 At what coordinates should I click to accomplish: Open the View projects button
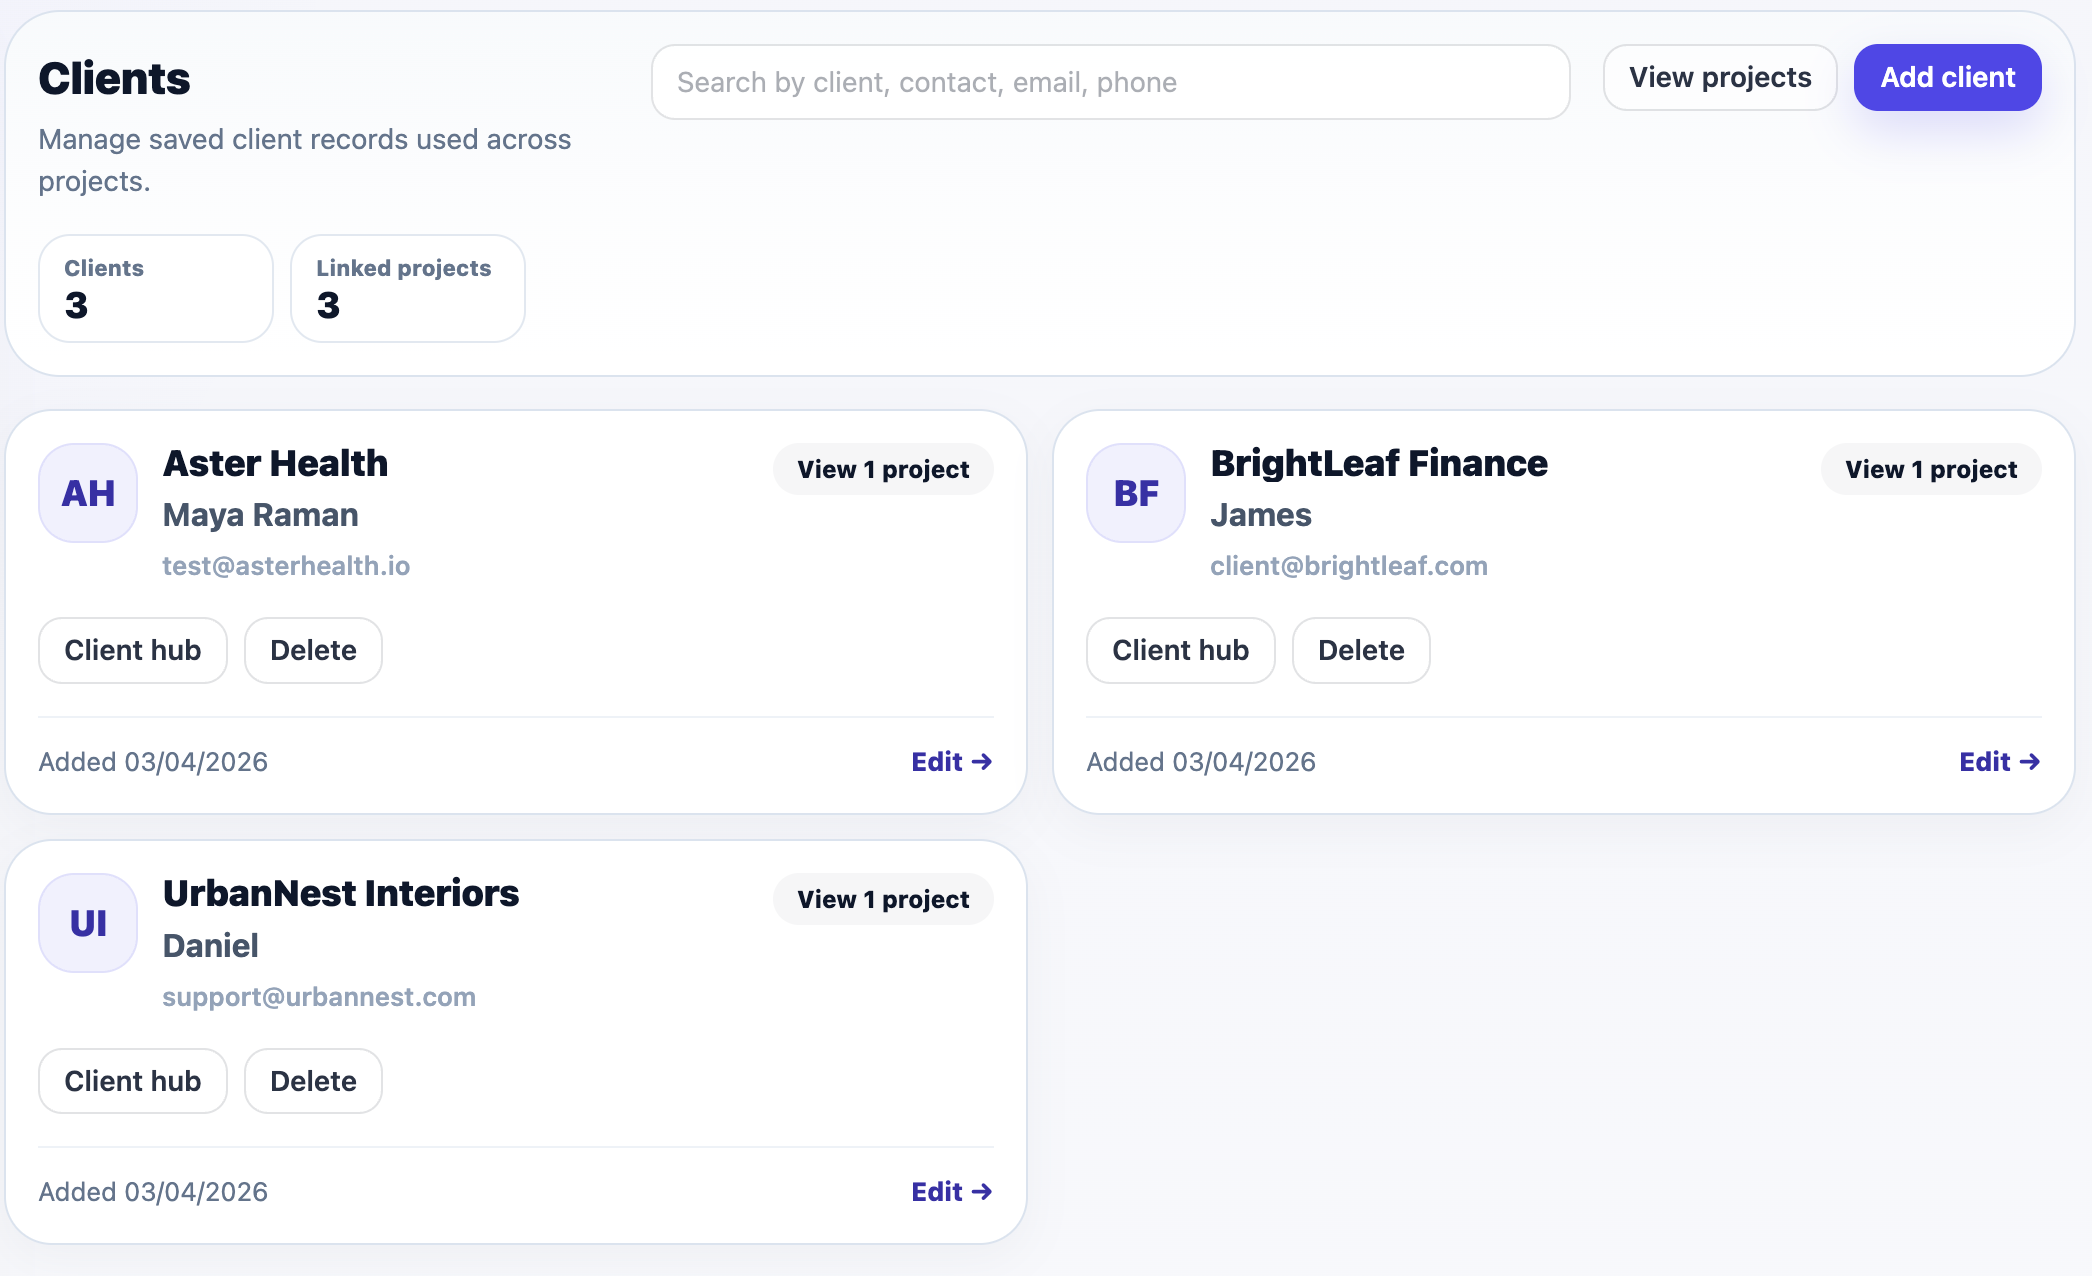pyautogui.click(x=1720, y=77)
